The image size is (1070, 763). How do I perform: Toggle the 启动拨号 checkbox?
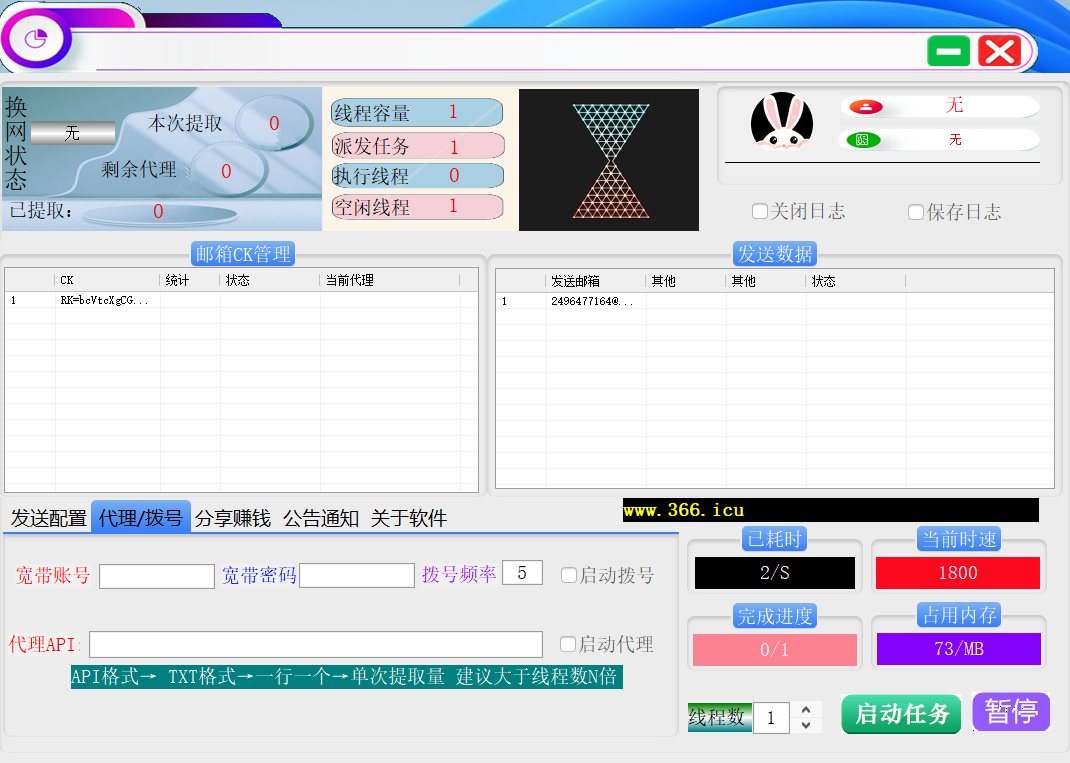pos(569,575)
